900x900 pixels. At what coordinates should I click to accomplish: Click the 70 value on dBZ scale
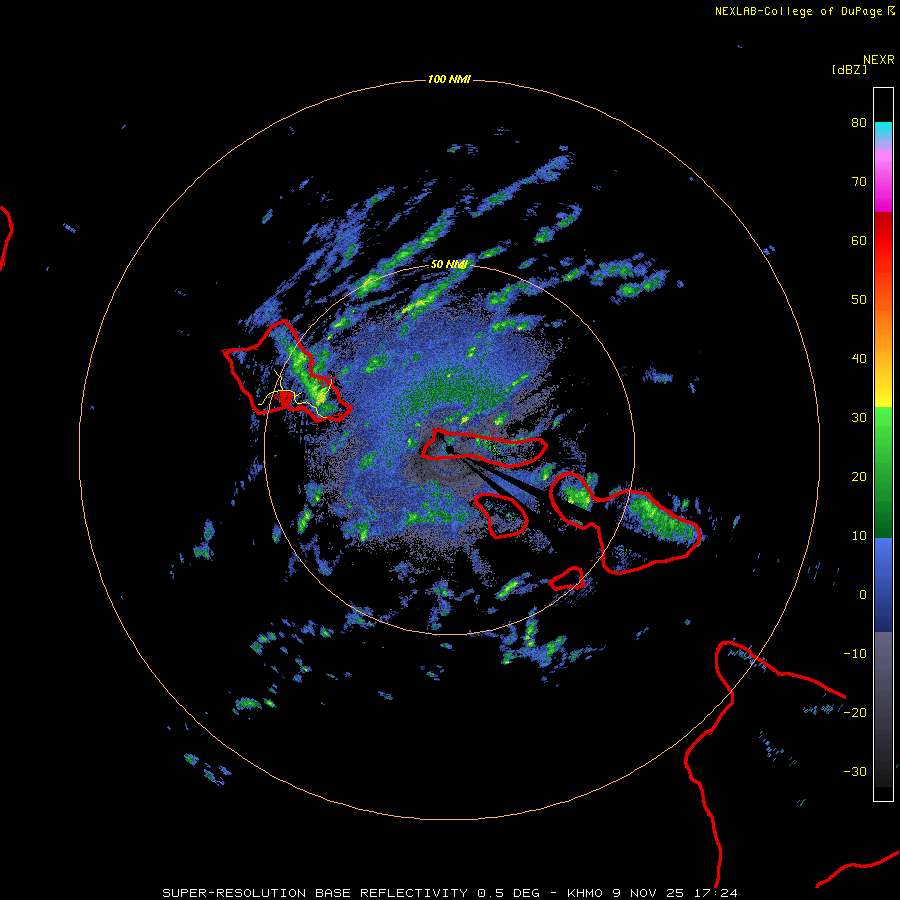coord(859,182)
